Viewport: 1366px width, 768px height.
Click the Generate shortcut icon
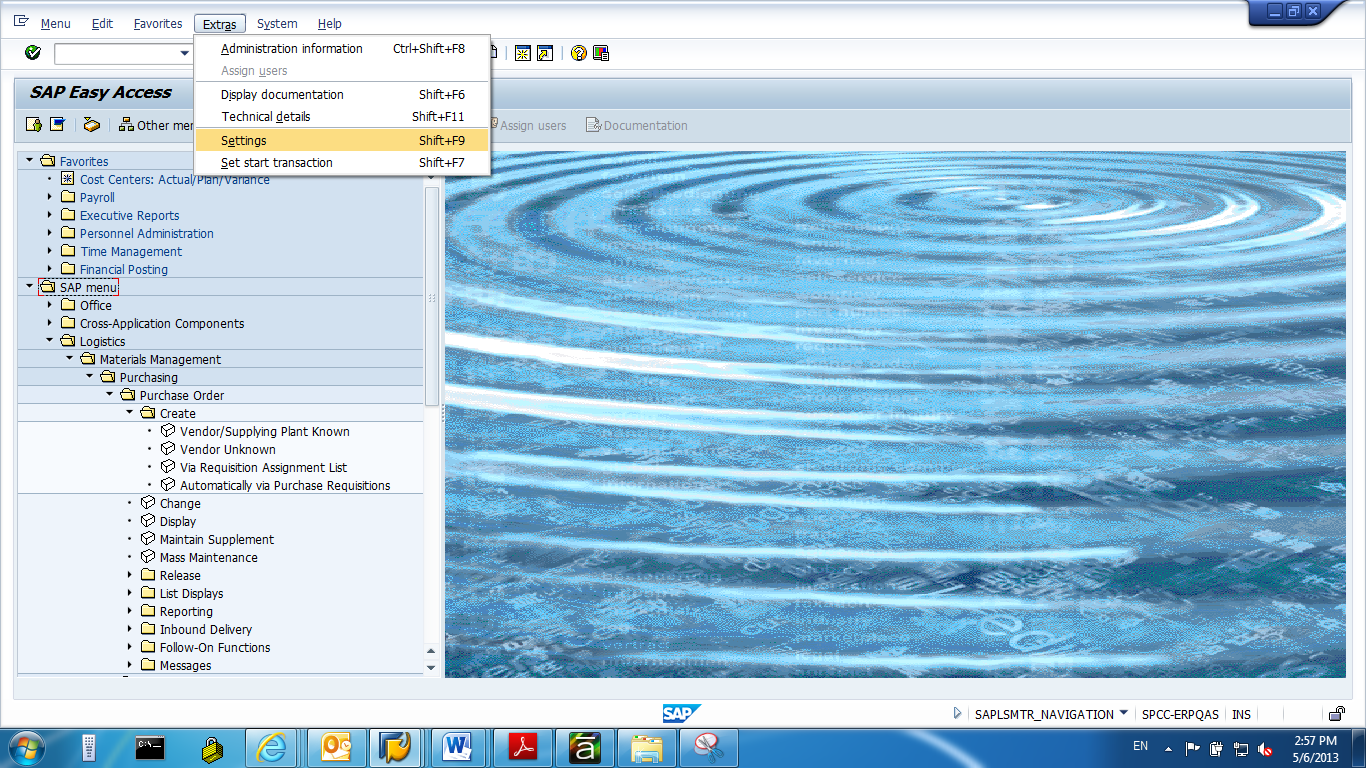543,52
